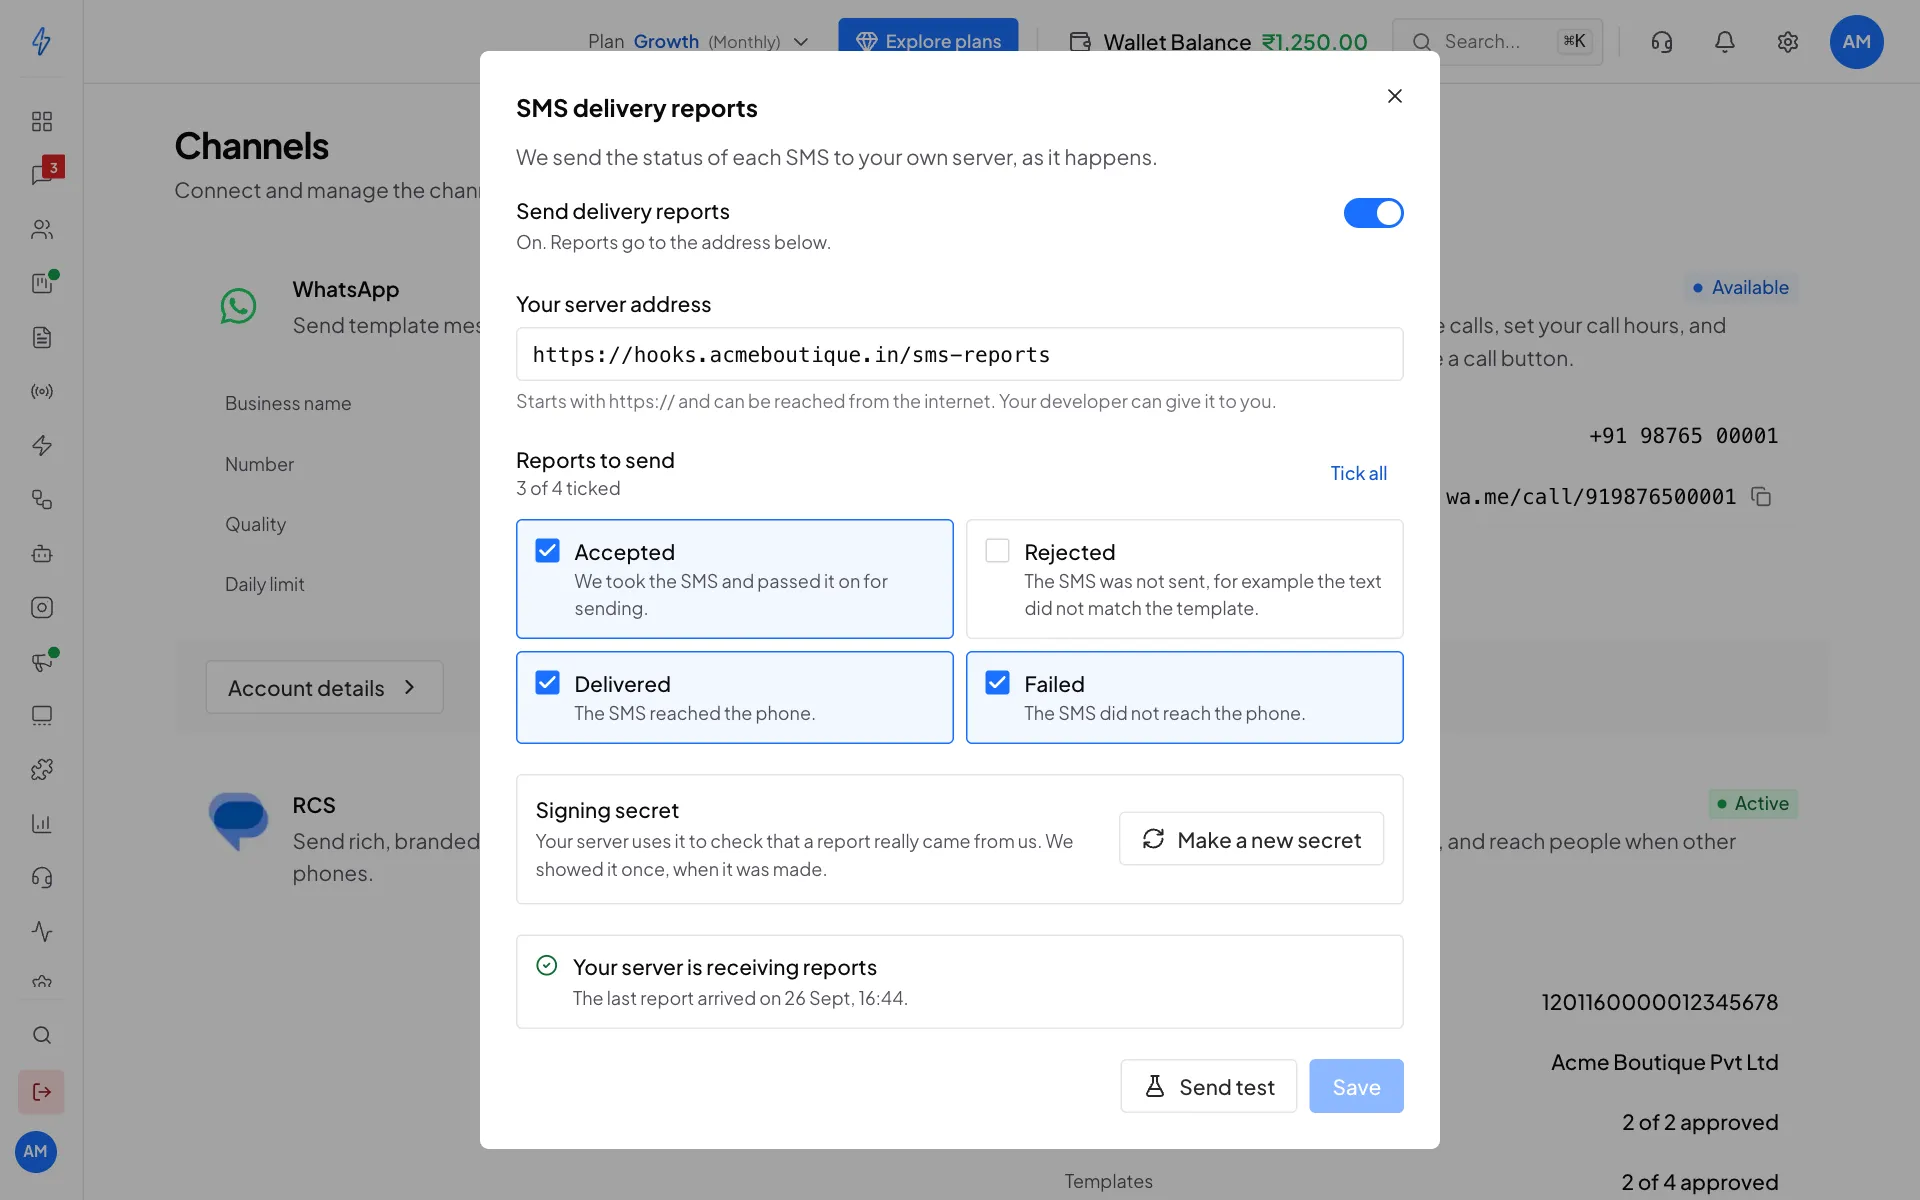Image resolution: width=1920 pixels, height=1200 pixels.
Task: Open the puzzle integrations icon in sidebar
Action: [x=41, y=770]
